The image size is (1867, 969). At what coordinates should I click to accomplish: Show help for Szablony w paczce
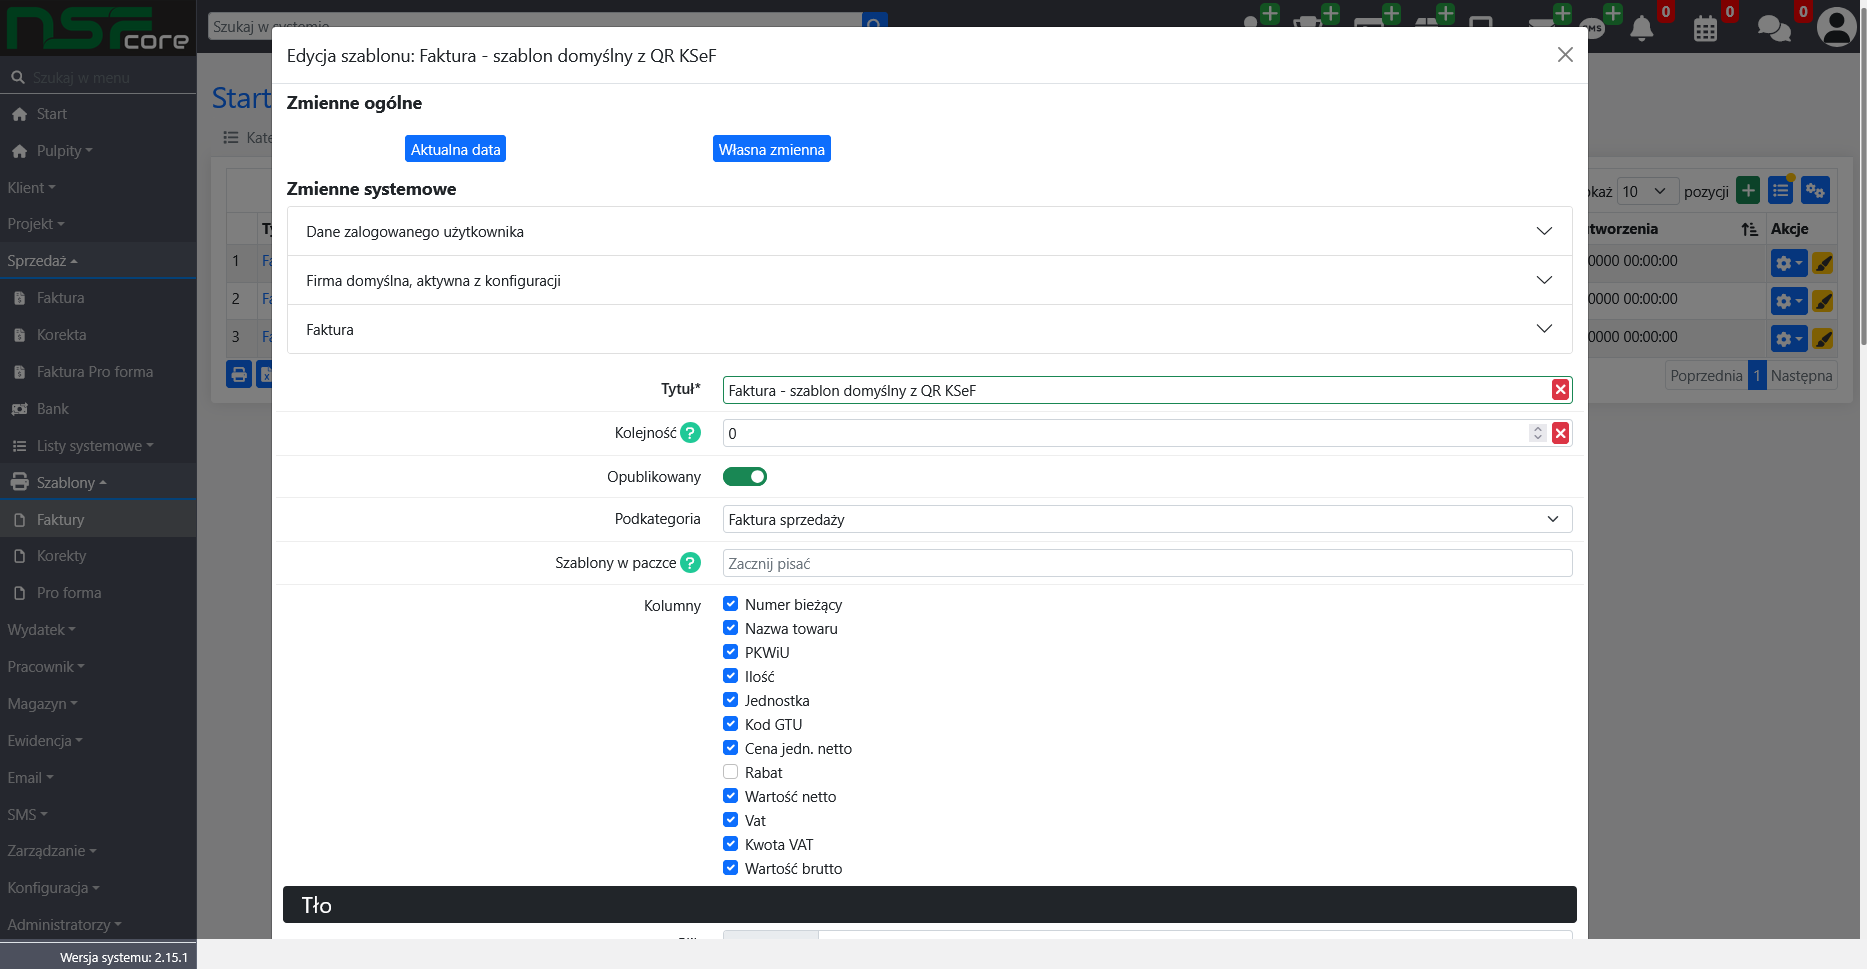pyautogui.click(x=690, y=563)
